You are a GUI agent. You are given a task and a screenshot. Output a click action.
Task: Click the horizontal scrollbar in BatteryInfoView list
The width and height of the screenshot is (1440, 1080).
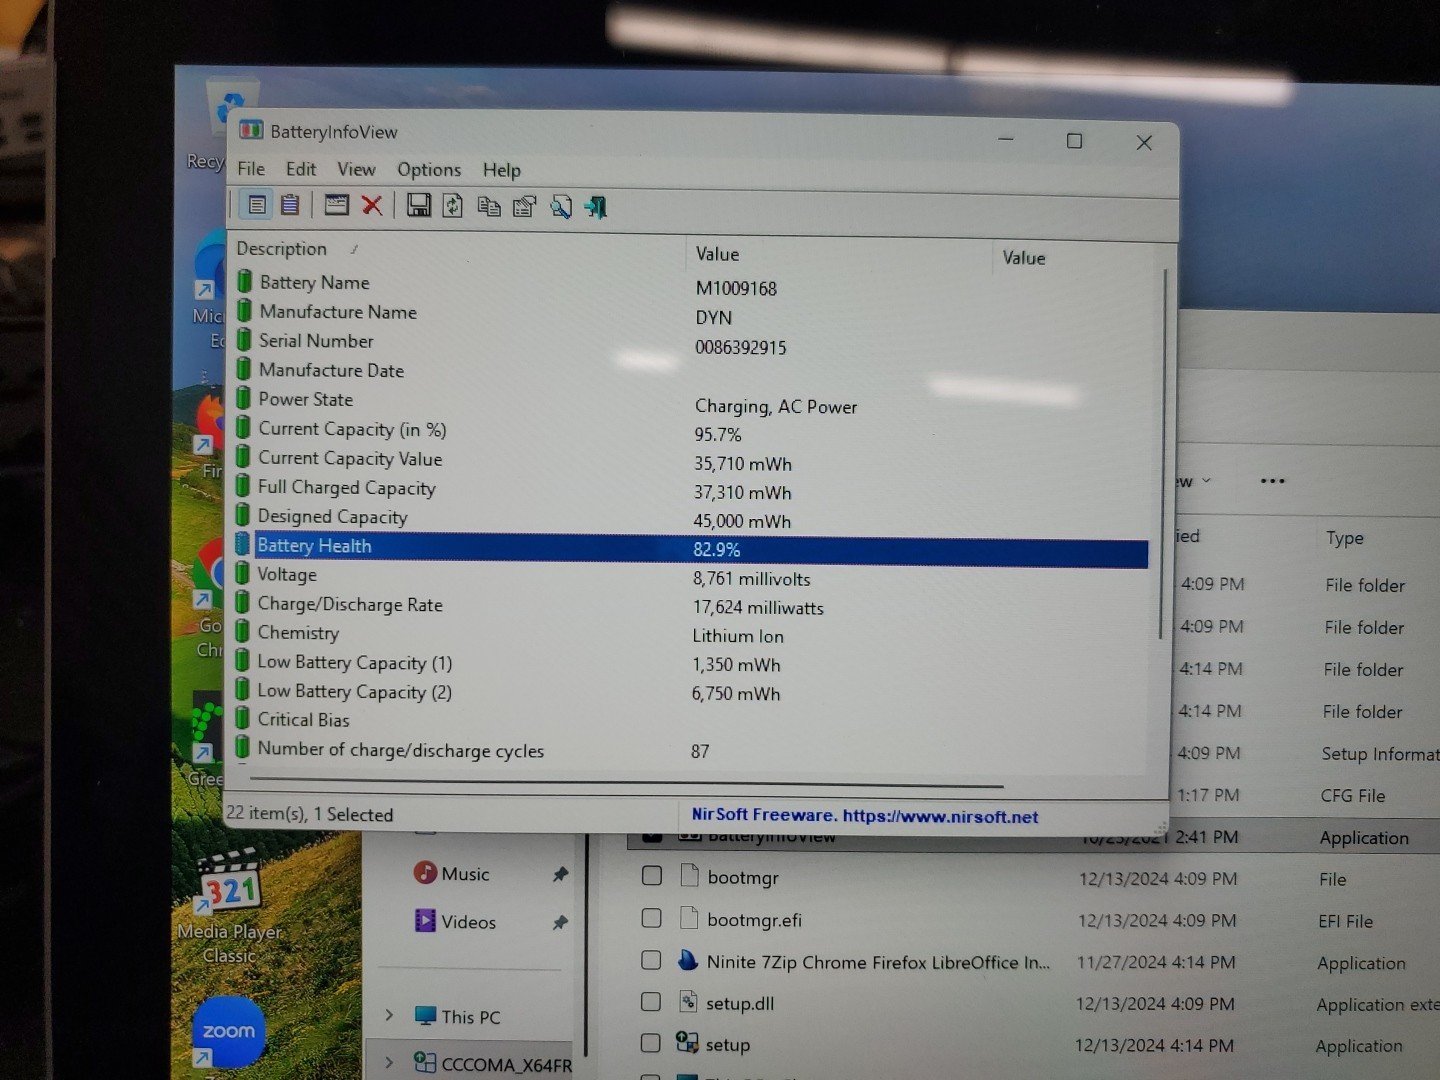coord(627,782)
